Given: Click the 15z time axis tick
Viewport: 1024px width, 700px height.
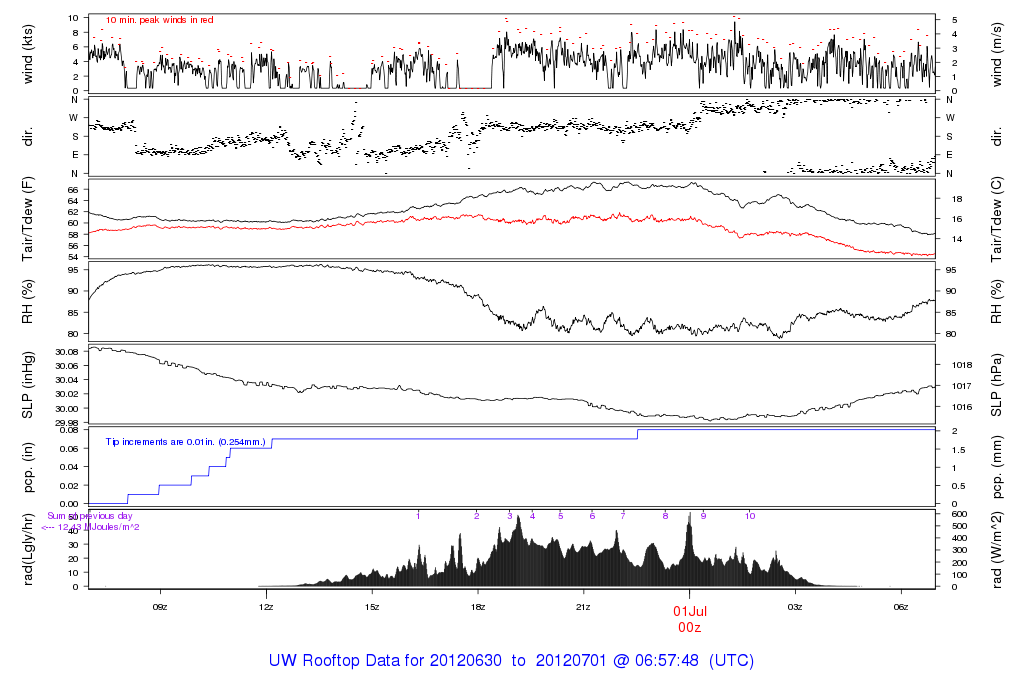Looking at the screenshot, I should click(x=372, y=606).
